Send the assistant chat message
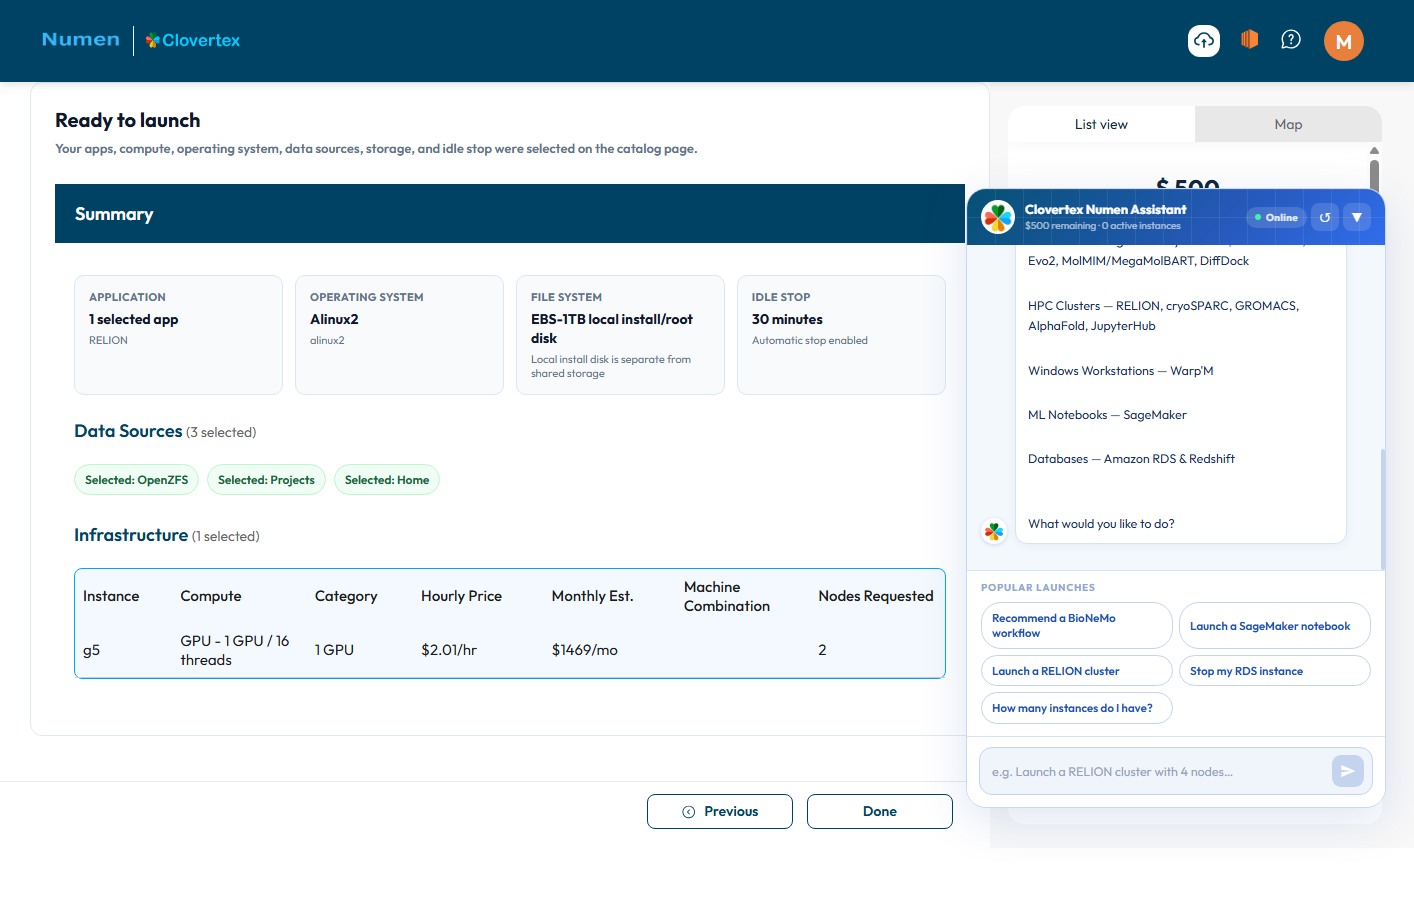Image resolution: width=1414 pixels, height=900 pixels. (1347, 771)
